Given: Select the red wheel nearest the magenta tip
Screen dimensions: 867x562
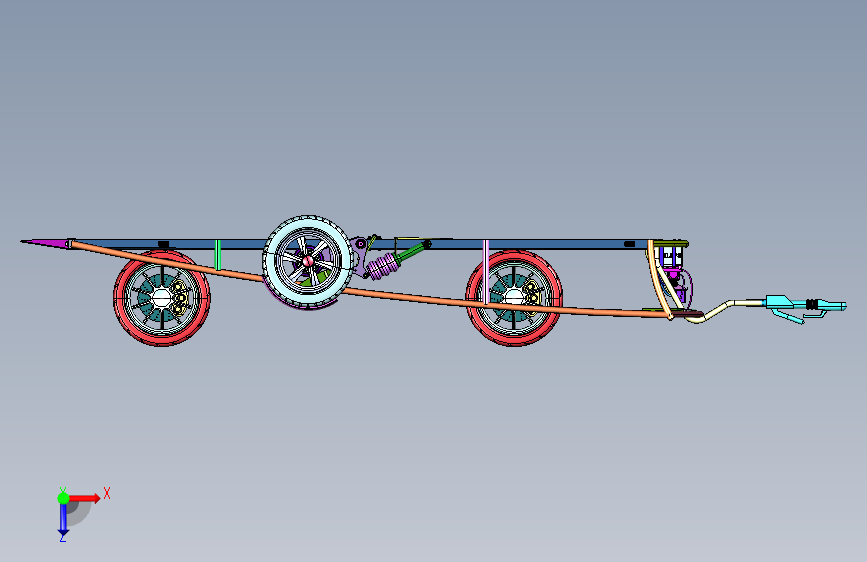Looking at the screenshot, I should tap(162, 298).
